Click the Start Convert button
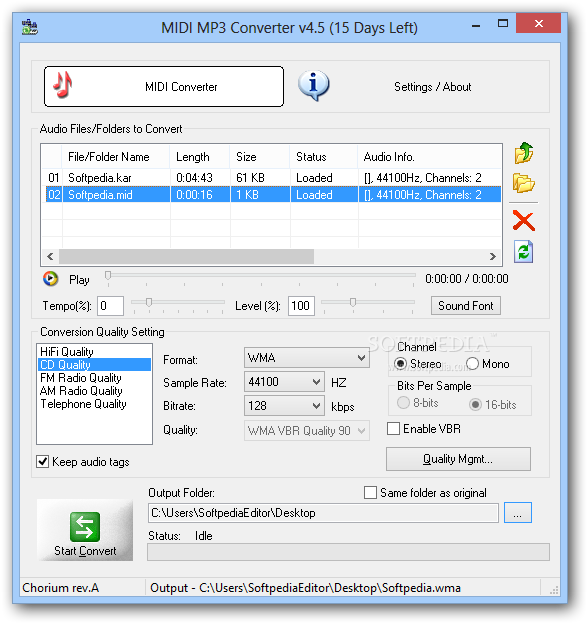The image size is (588, 624). tap(85, 530)
